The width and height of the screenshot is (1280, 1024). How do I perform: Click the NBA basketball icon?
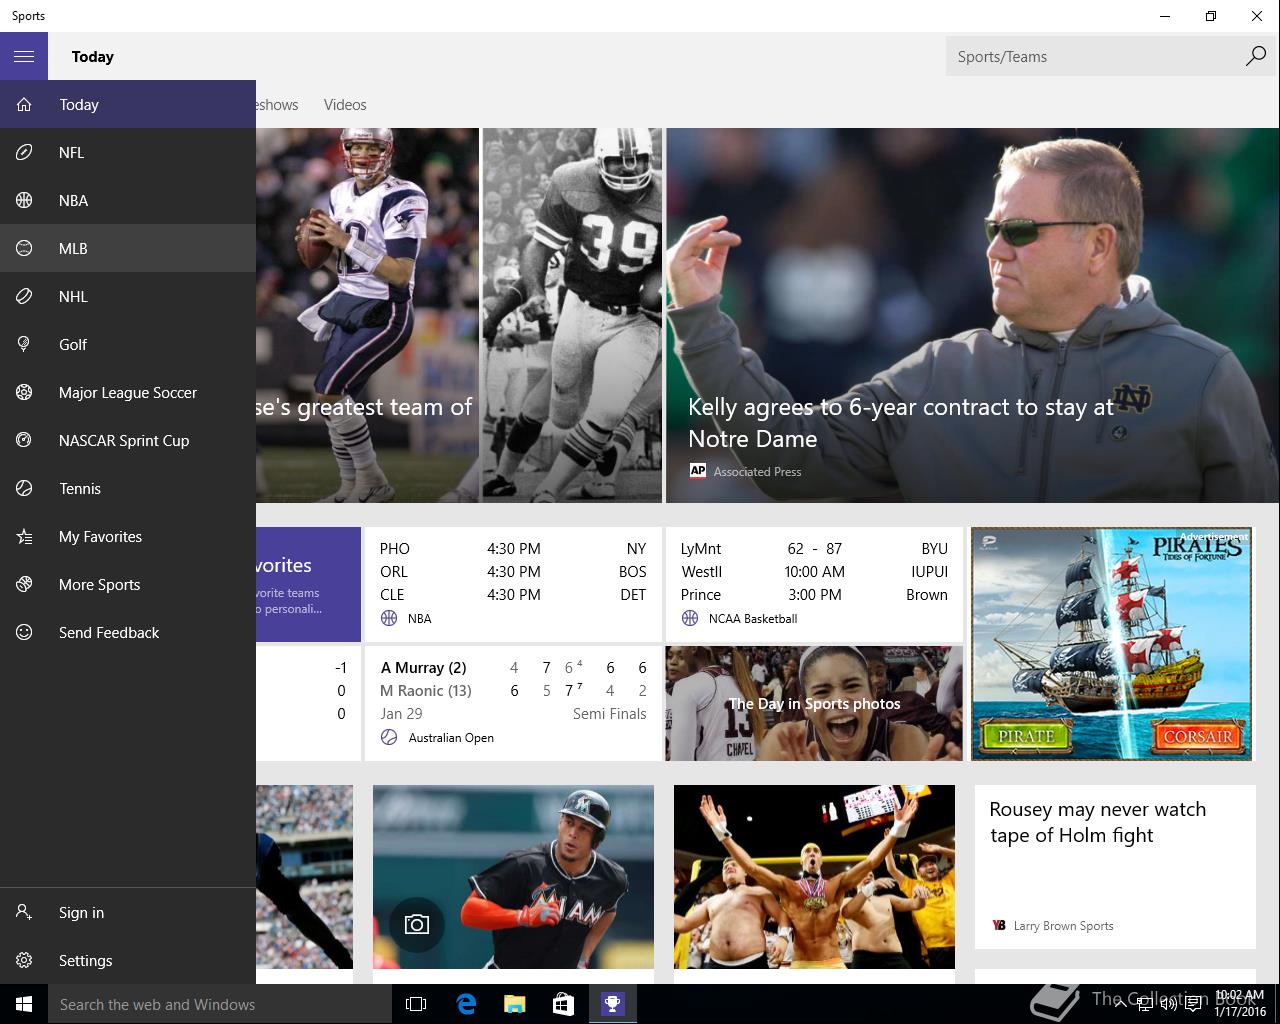[x=24, y=200]
